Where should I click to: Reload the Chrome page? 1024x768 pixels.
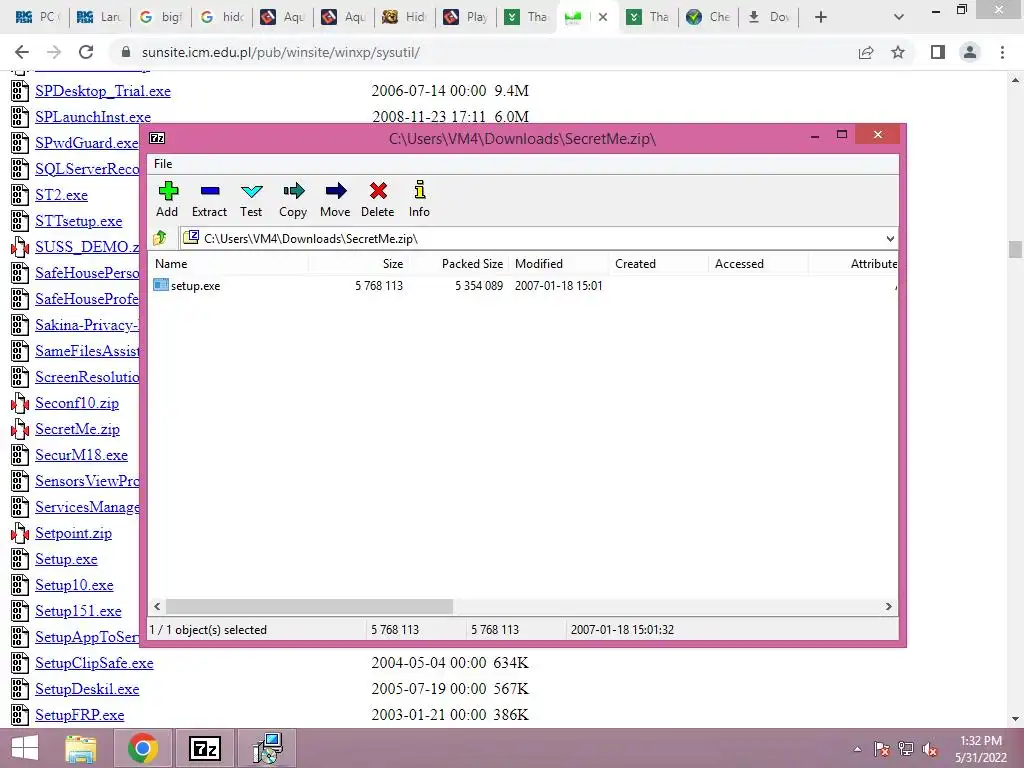click(86, 52)
